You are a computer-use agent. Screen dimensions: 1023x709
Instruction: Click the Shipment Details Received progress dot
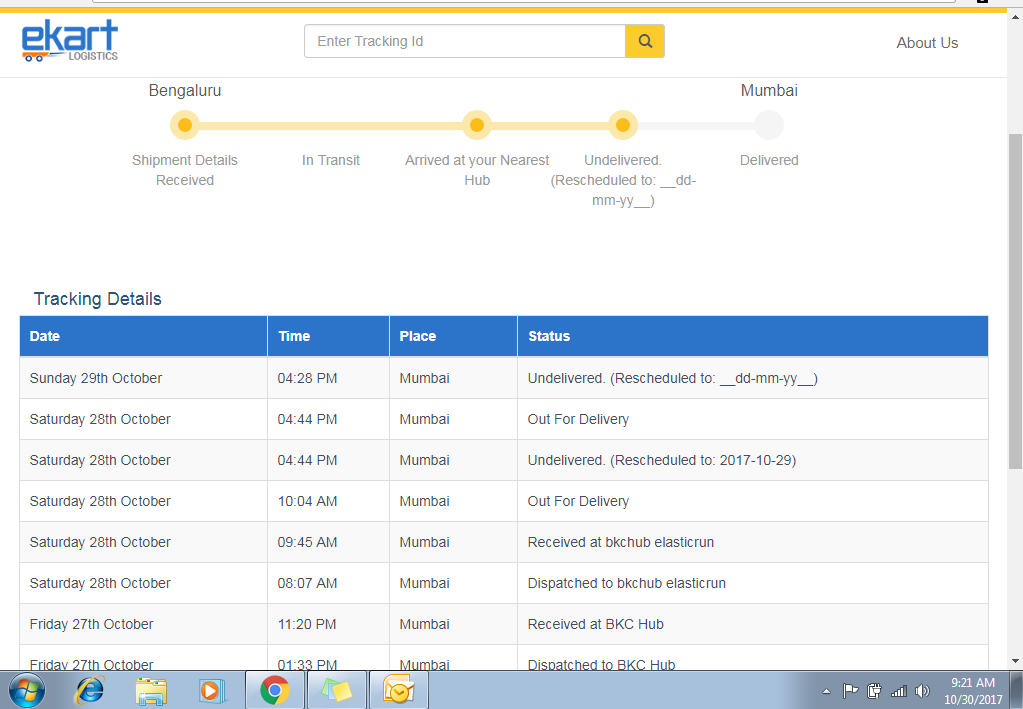184,125
